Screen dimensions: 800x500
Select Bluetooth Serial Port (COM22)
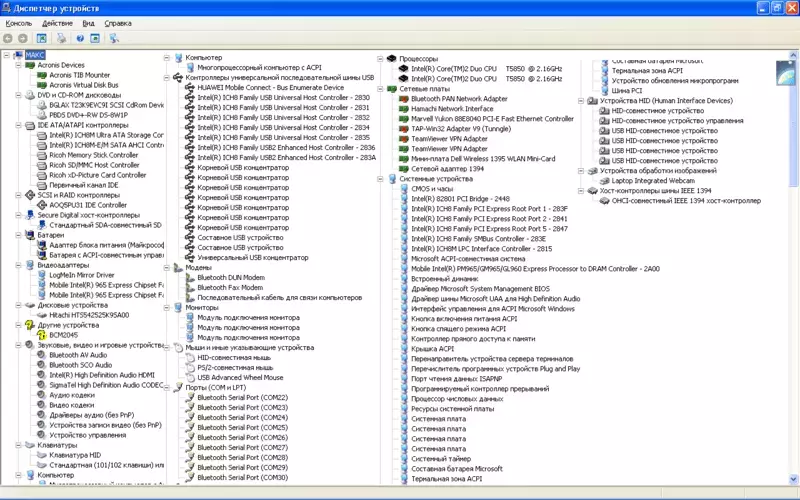(243, 397)
